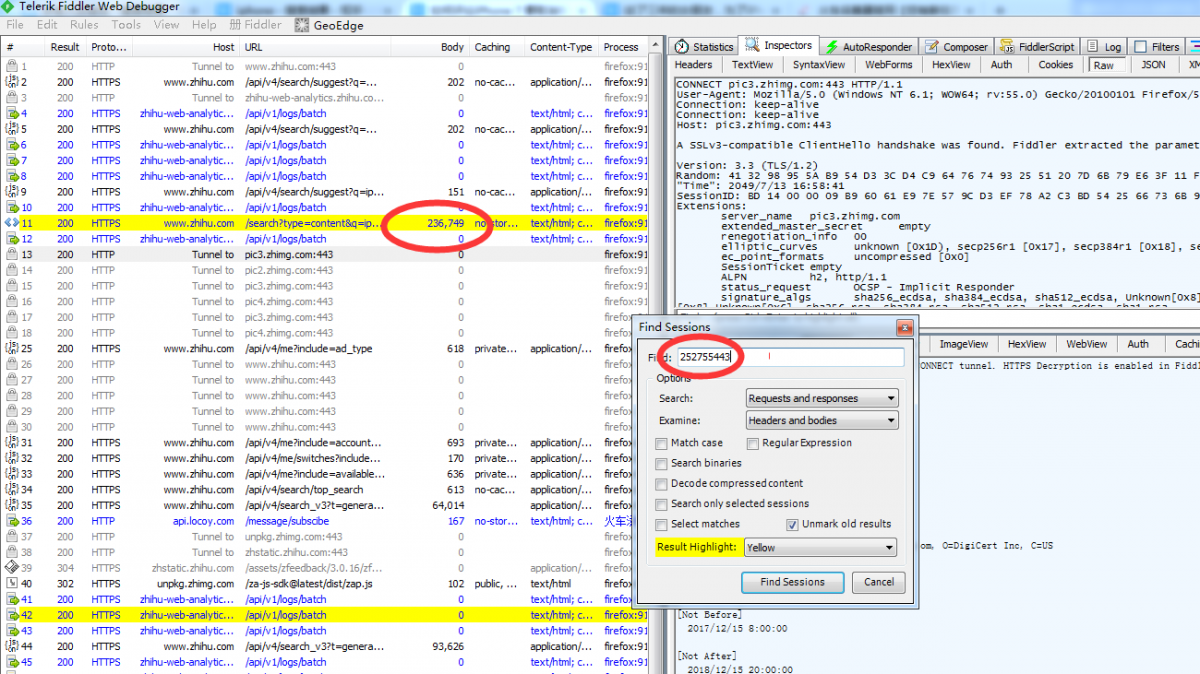Open the Examine dropdown

(822, 421)
